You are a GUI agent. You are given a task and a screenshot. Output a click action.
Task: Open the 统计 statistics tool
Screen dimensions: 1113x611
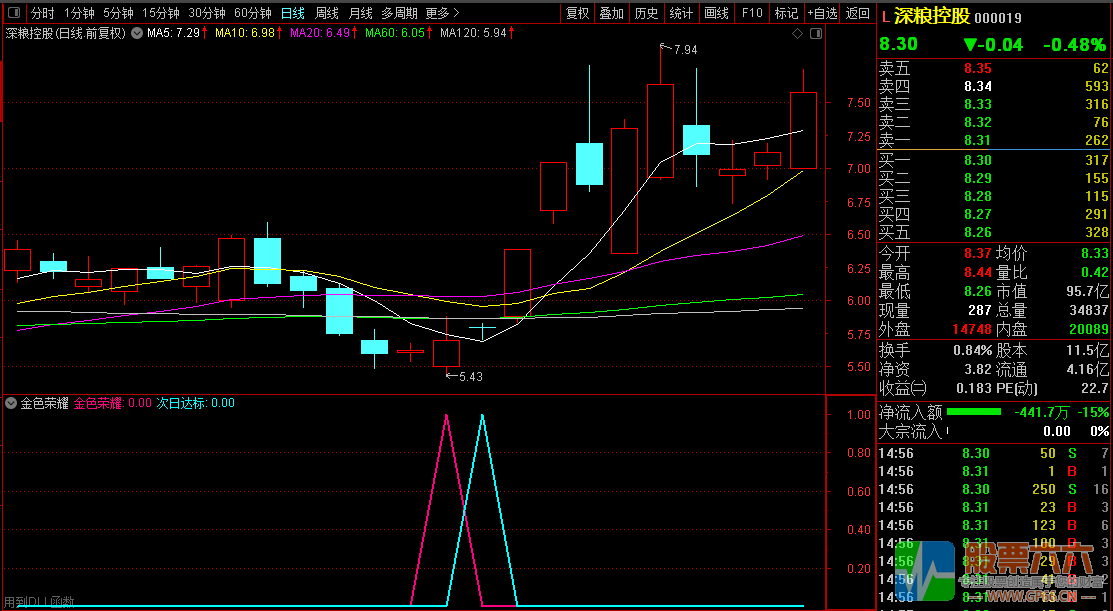[x=681, y=13]
